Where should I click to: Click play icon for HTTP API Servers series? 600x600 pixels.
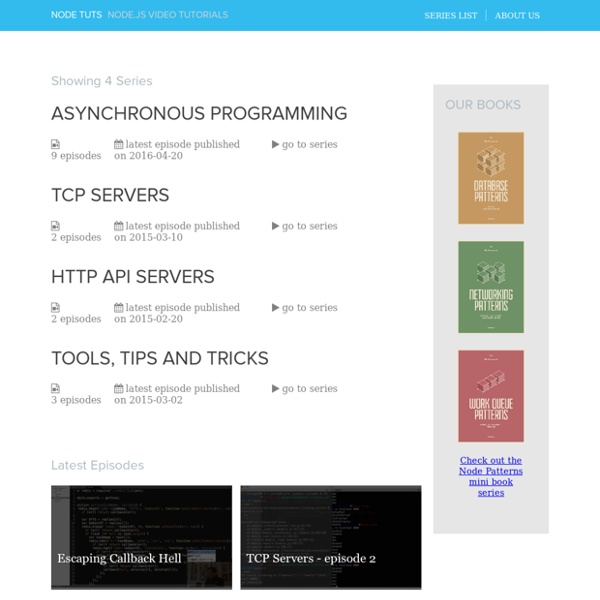(x=275, y=308)
